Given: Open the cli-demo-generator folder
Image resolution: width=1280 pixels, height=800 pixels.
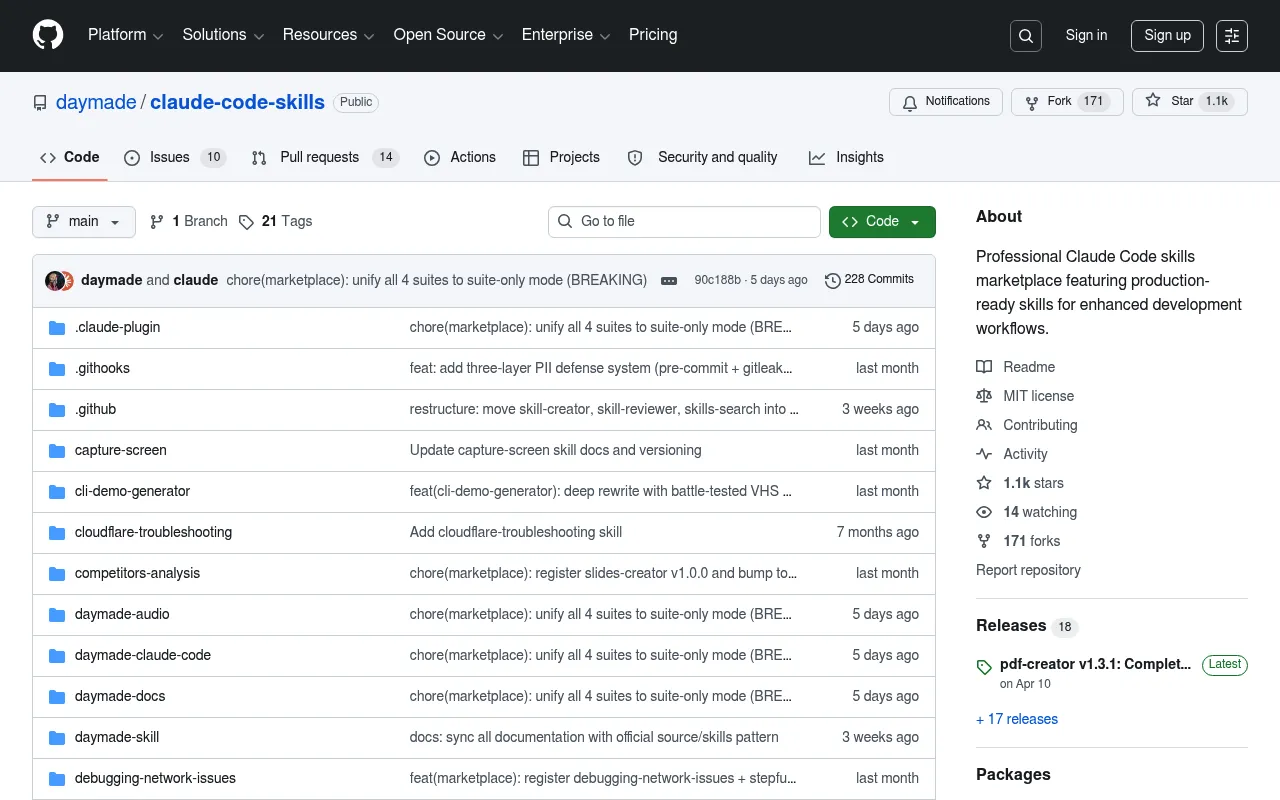Looking at the screenshot, I should click(132, 492).
